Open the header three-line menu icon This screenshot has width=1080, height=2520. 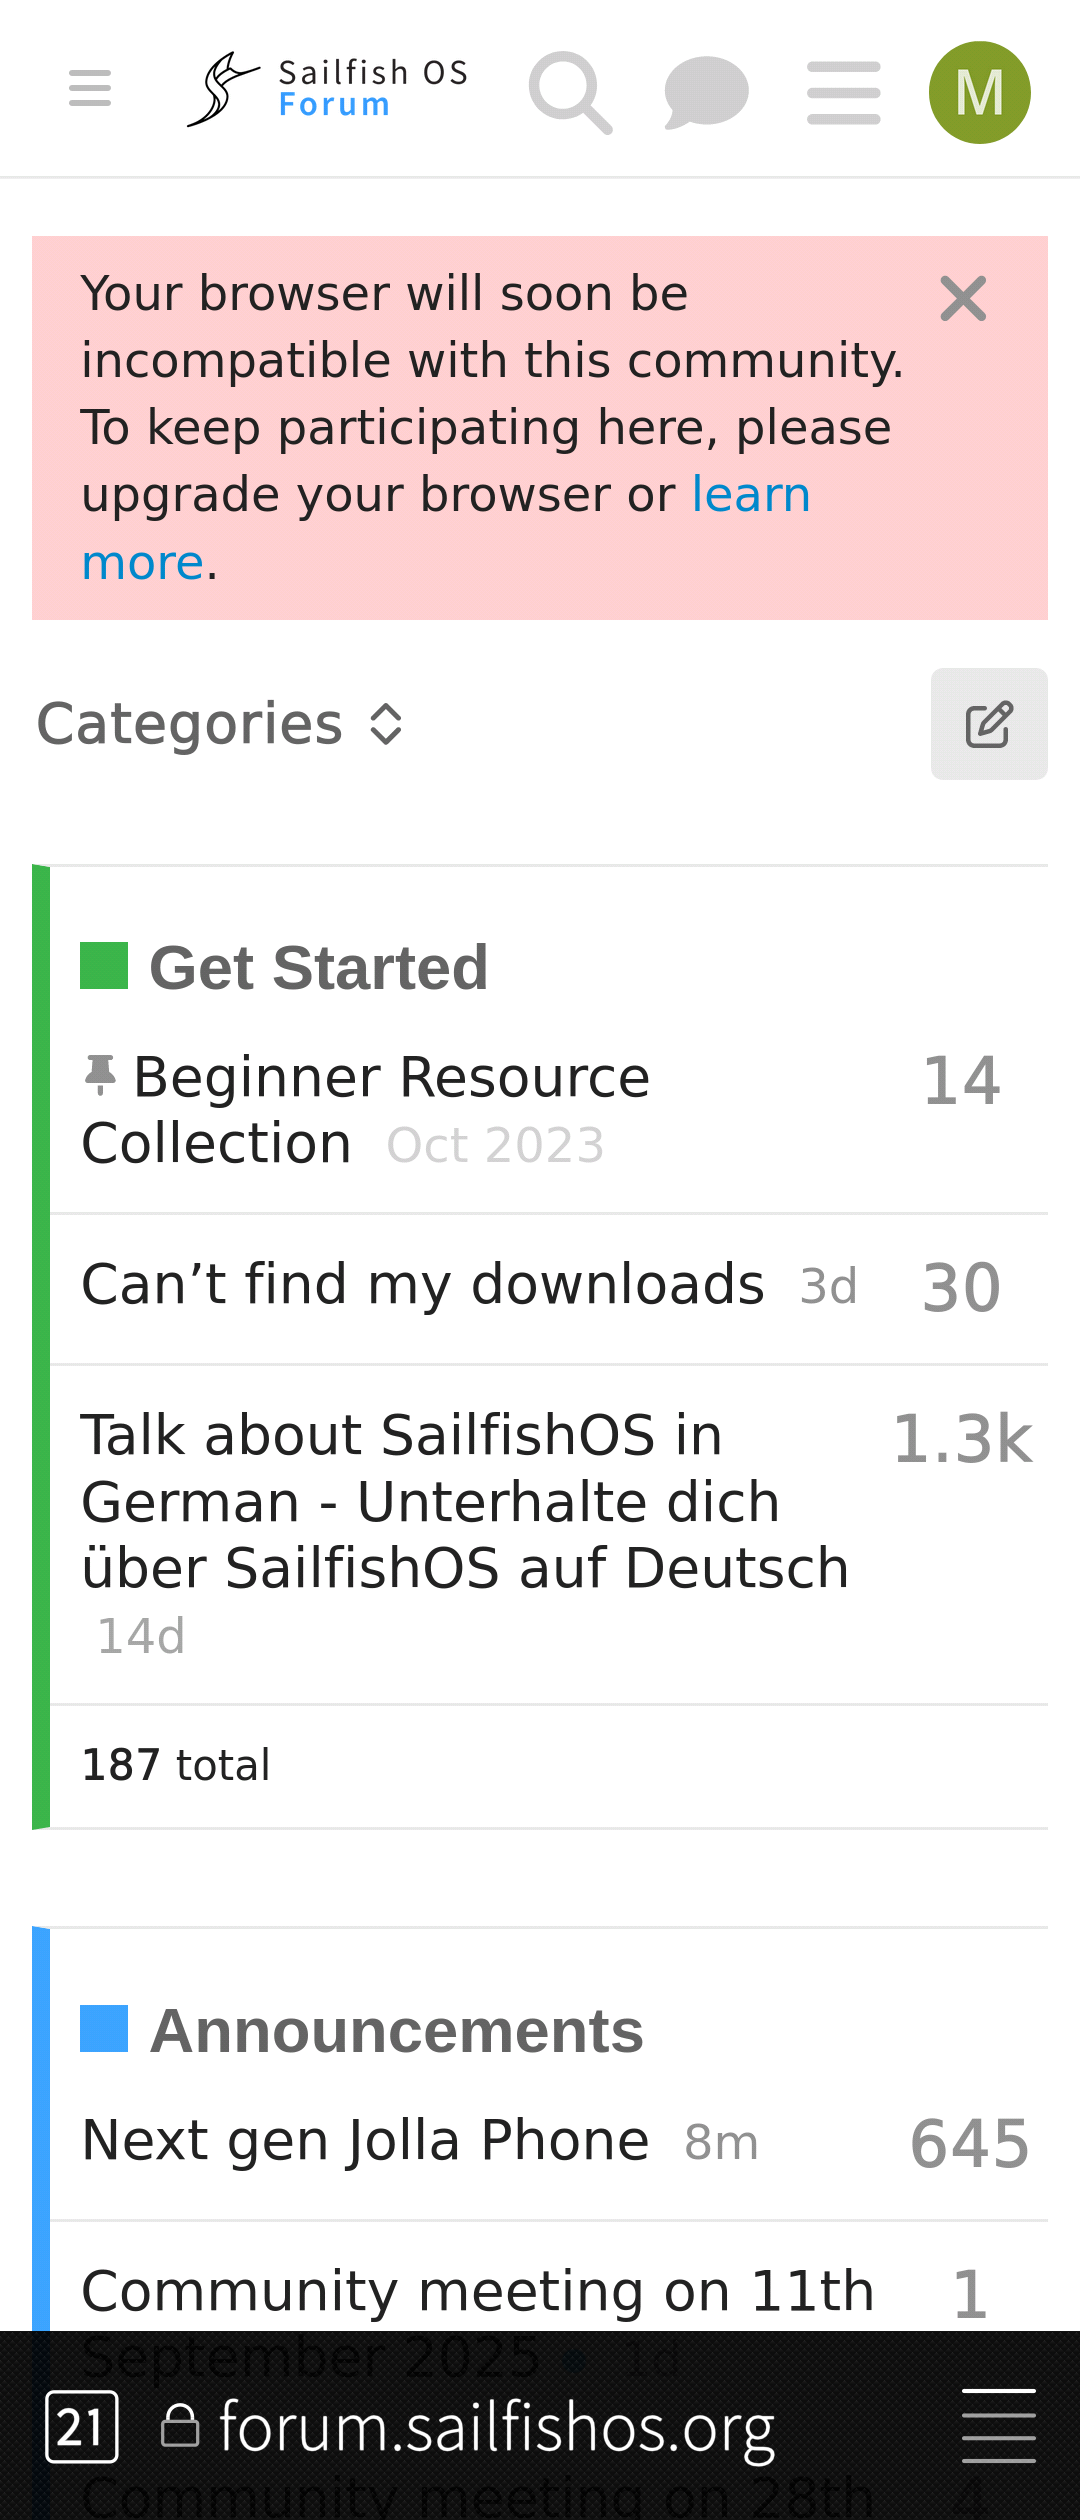tap(844, 92)
